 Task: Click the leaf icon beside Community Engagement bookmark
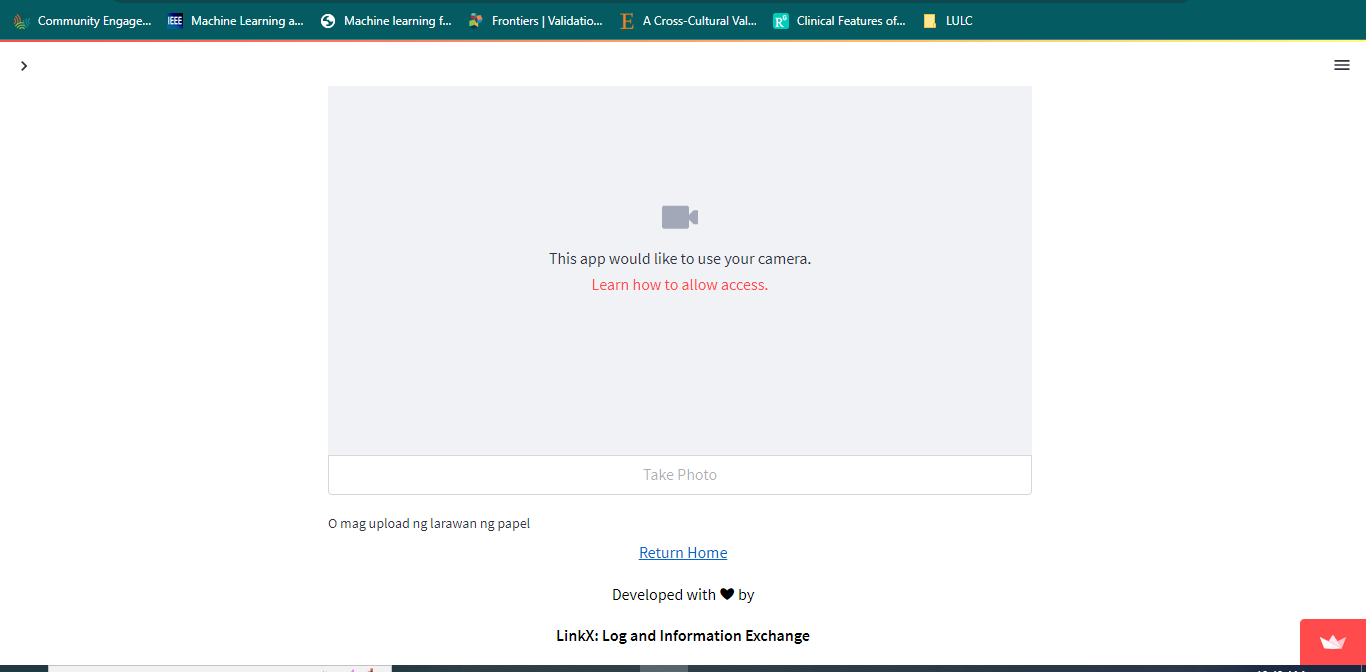point(21,20)
